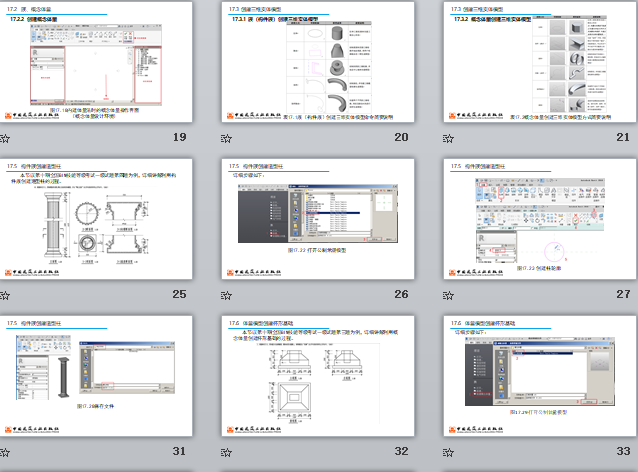Click the transition star icon under slide 20
Screen dimensions: 638x472
tap(226, 139)
